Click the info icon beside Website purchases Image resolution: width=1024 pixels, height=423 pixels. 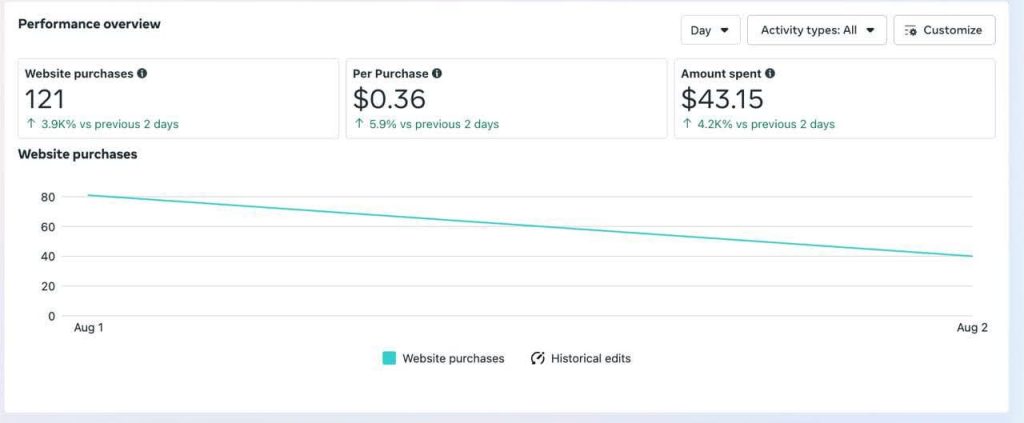pos(142,74)
